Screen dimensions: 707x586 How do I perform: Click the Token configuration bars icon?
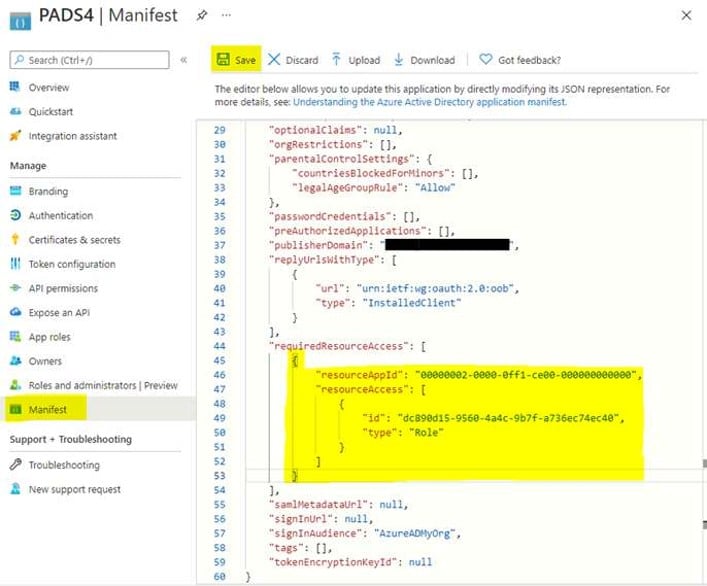pyautogui.click(x=15, y=264)
